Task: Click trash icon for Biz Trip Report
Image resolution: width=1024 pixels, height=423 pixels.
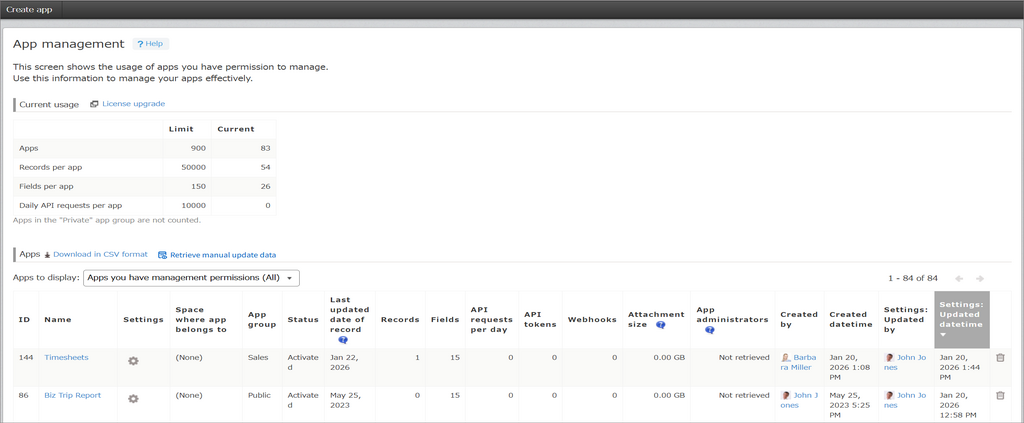Action: (x=1000, y=395)
